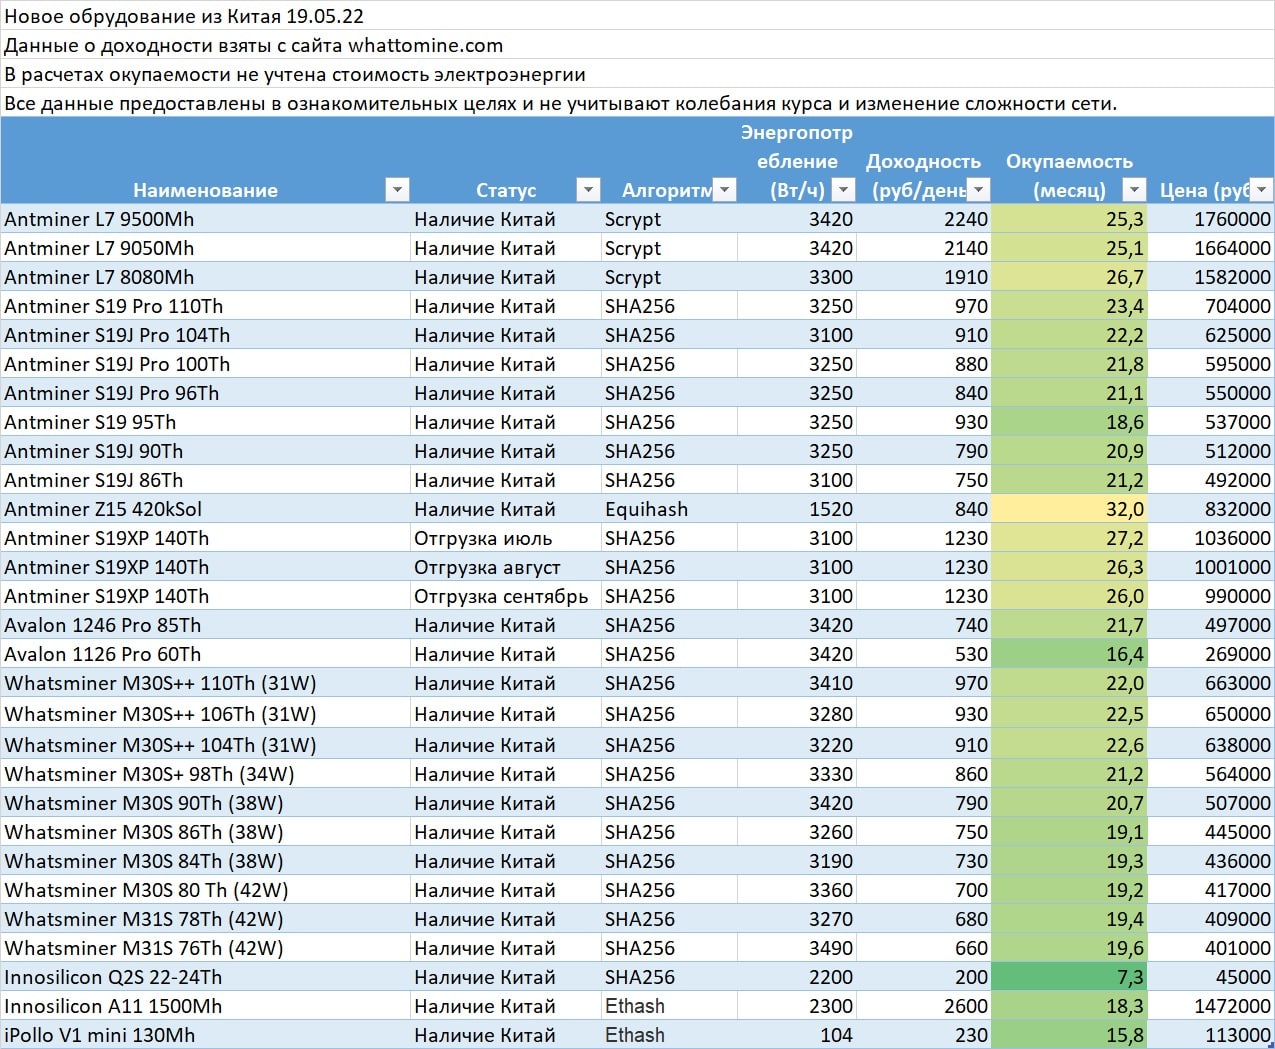
Task: Click status cell 'Отгрузка июль'
Action: coord(506,538)
